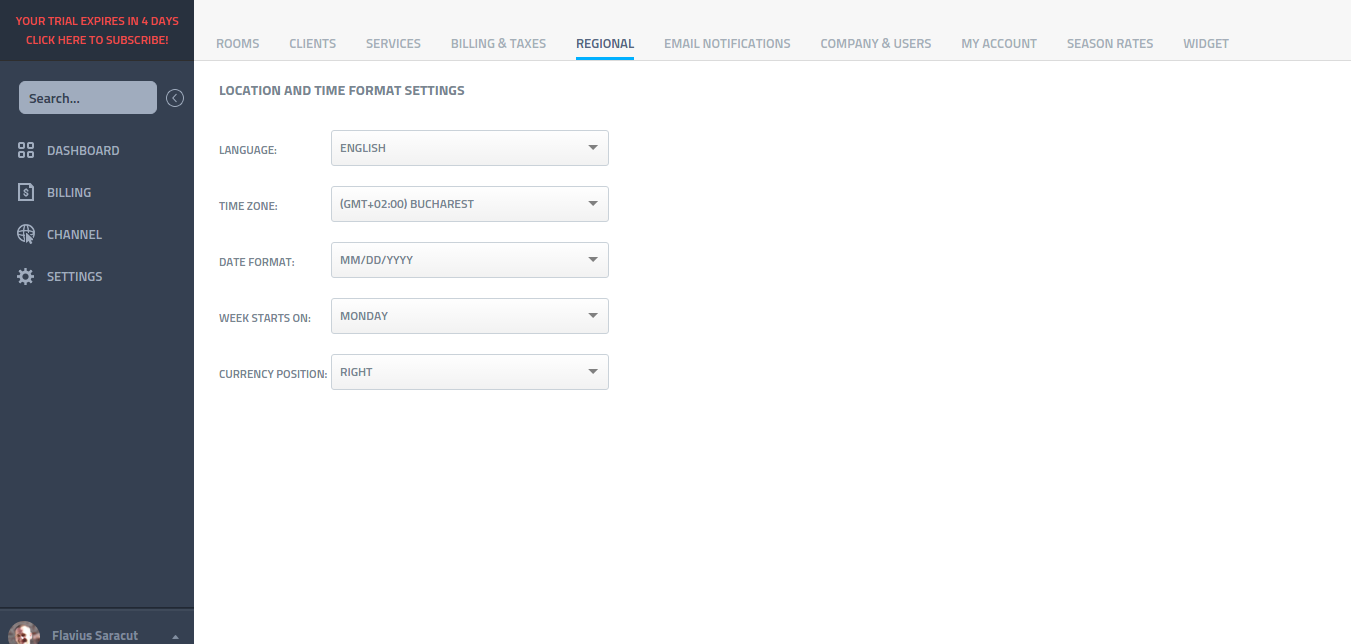Image resolution: width=1351 pixels, height=644 pixels.
Task: Click the Channel globe icon
Action: [x=26, y=234]
